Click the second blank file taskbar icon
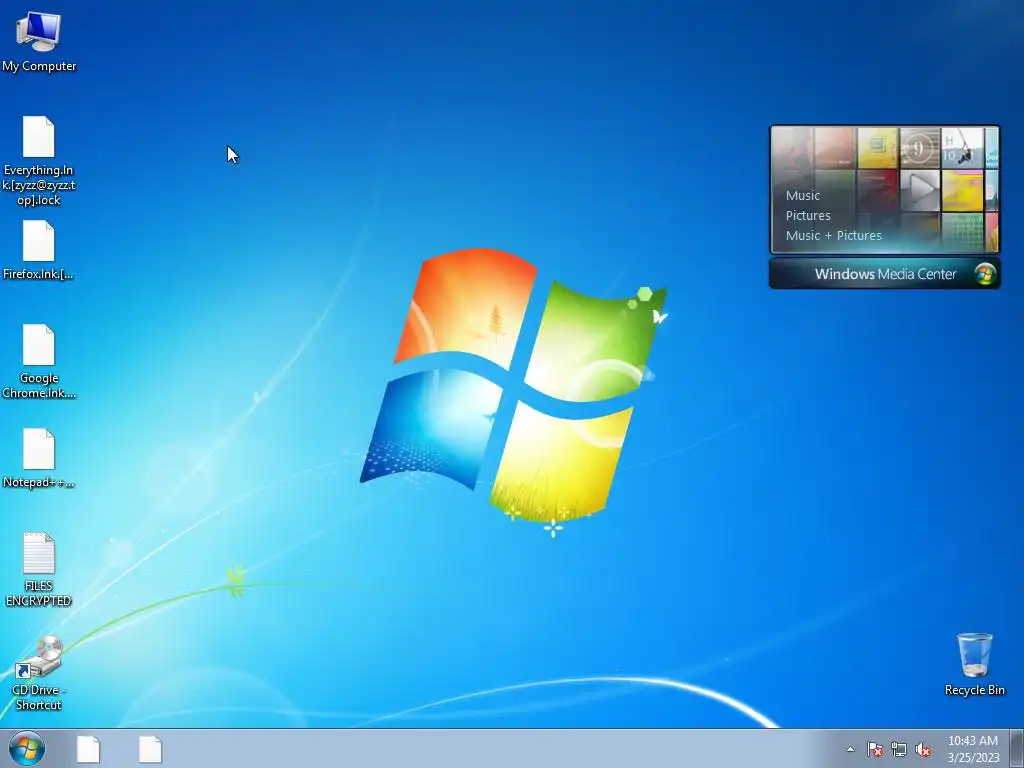The height and width of the screenshot is (768, 1024). [150, 749]
